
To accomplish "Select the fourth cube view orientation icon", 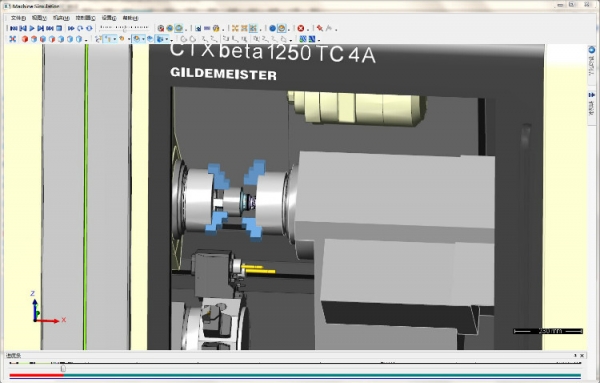I will (52, 39).
